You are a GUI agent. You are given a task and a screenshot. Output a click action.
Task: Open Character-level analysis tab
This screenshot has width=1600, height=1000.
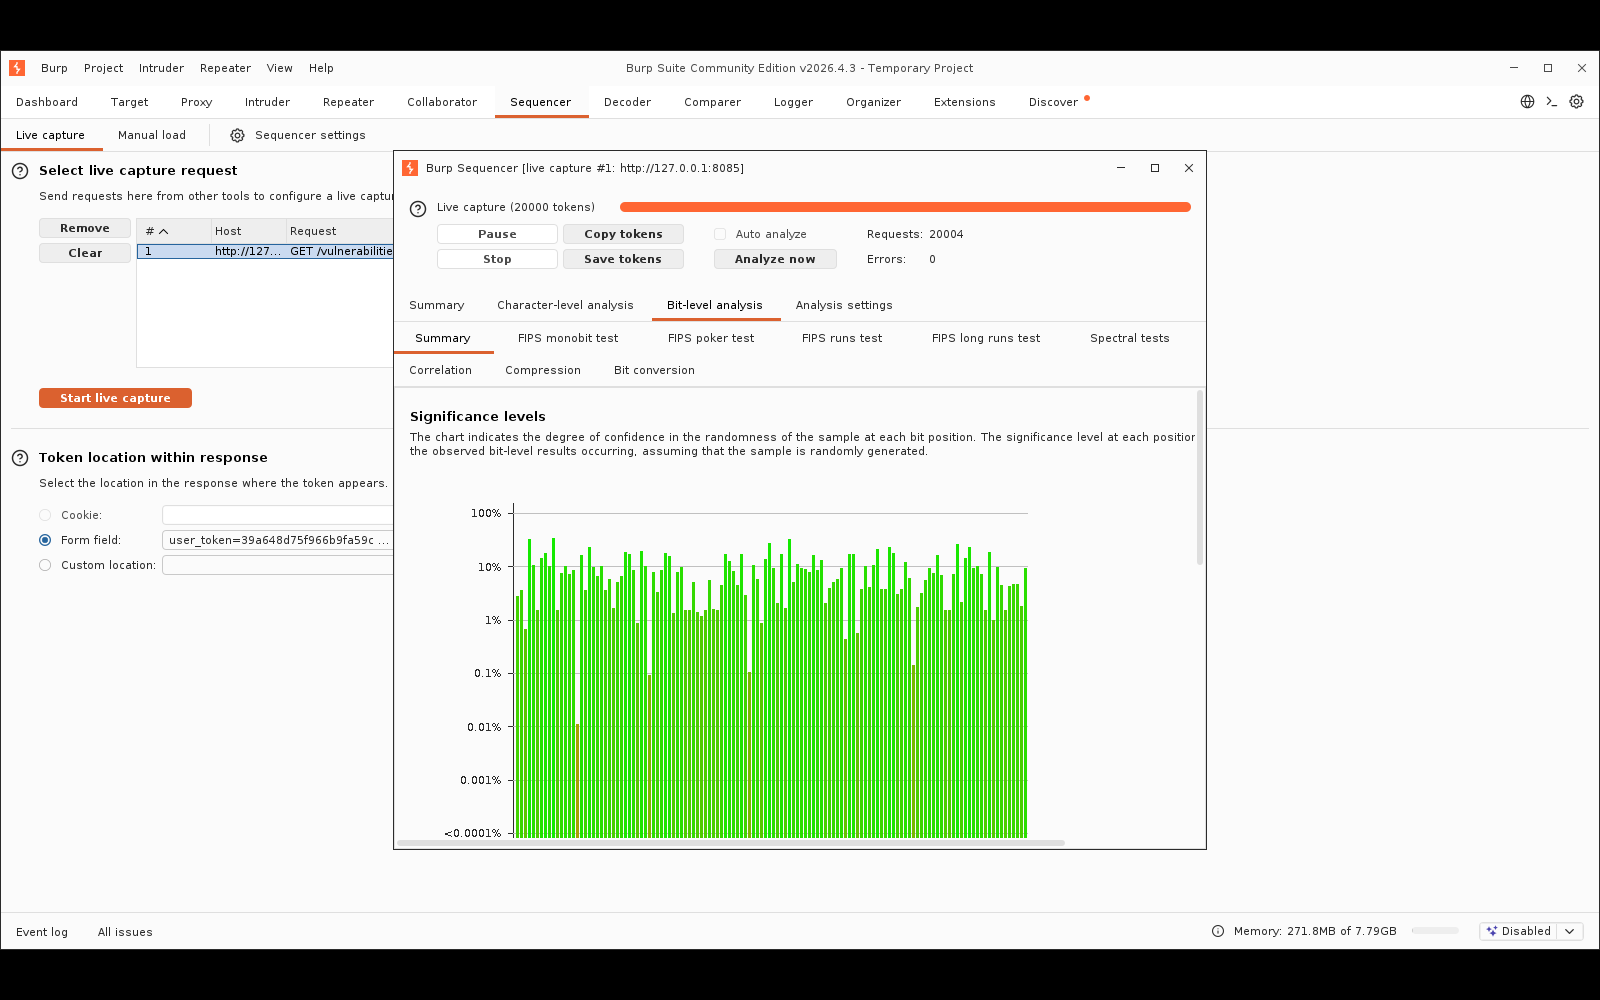(x=565, y=305)
